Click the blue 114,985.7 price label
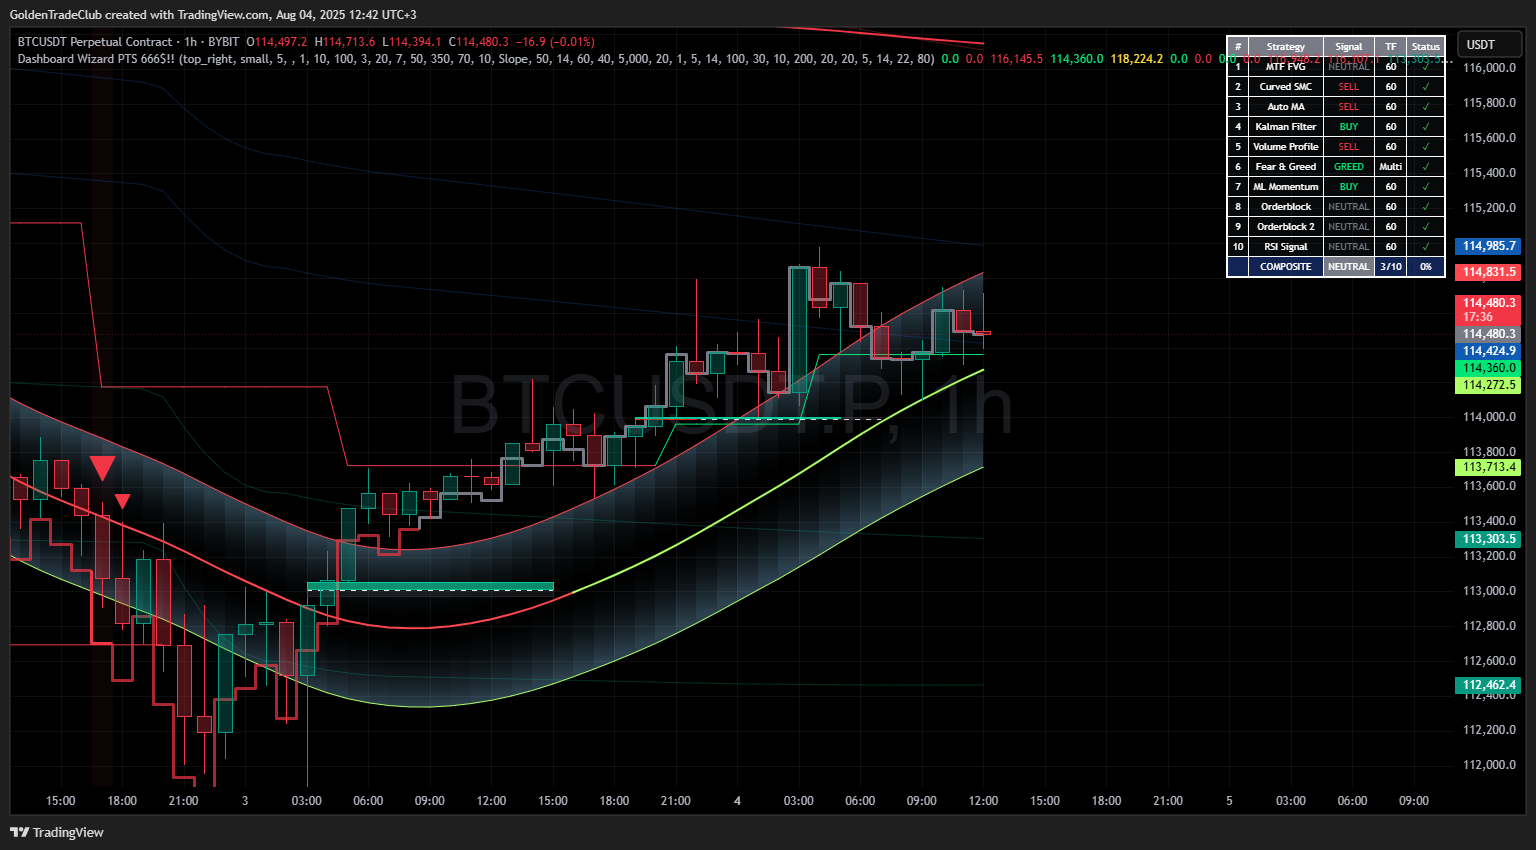Image resolution: width=1536 pixels, height=850 pixels. pos(1488,246)
